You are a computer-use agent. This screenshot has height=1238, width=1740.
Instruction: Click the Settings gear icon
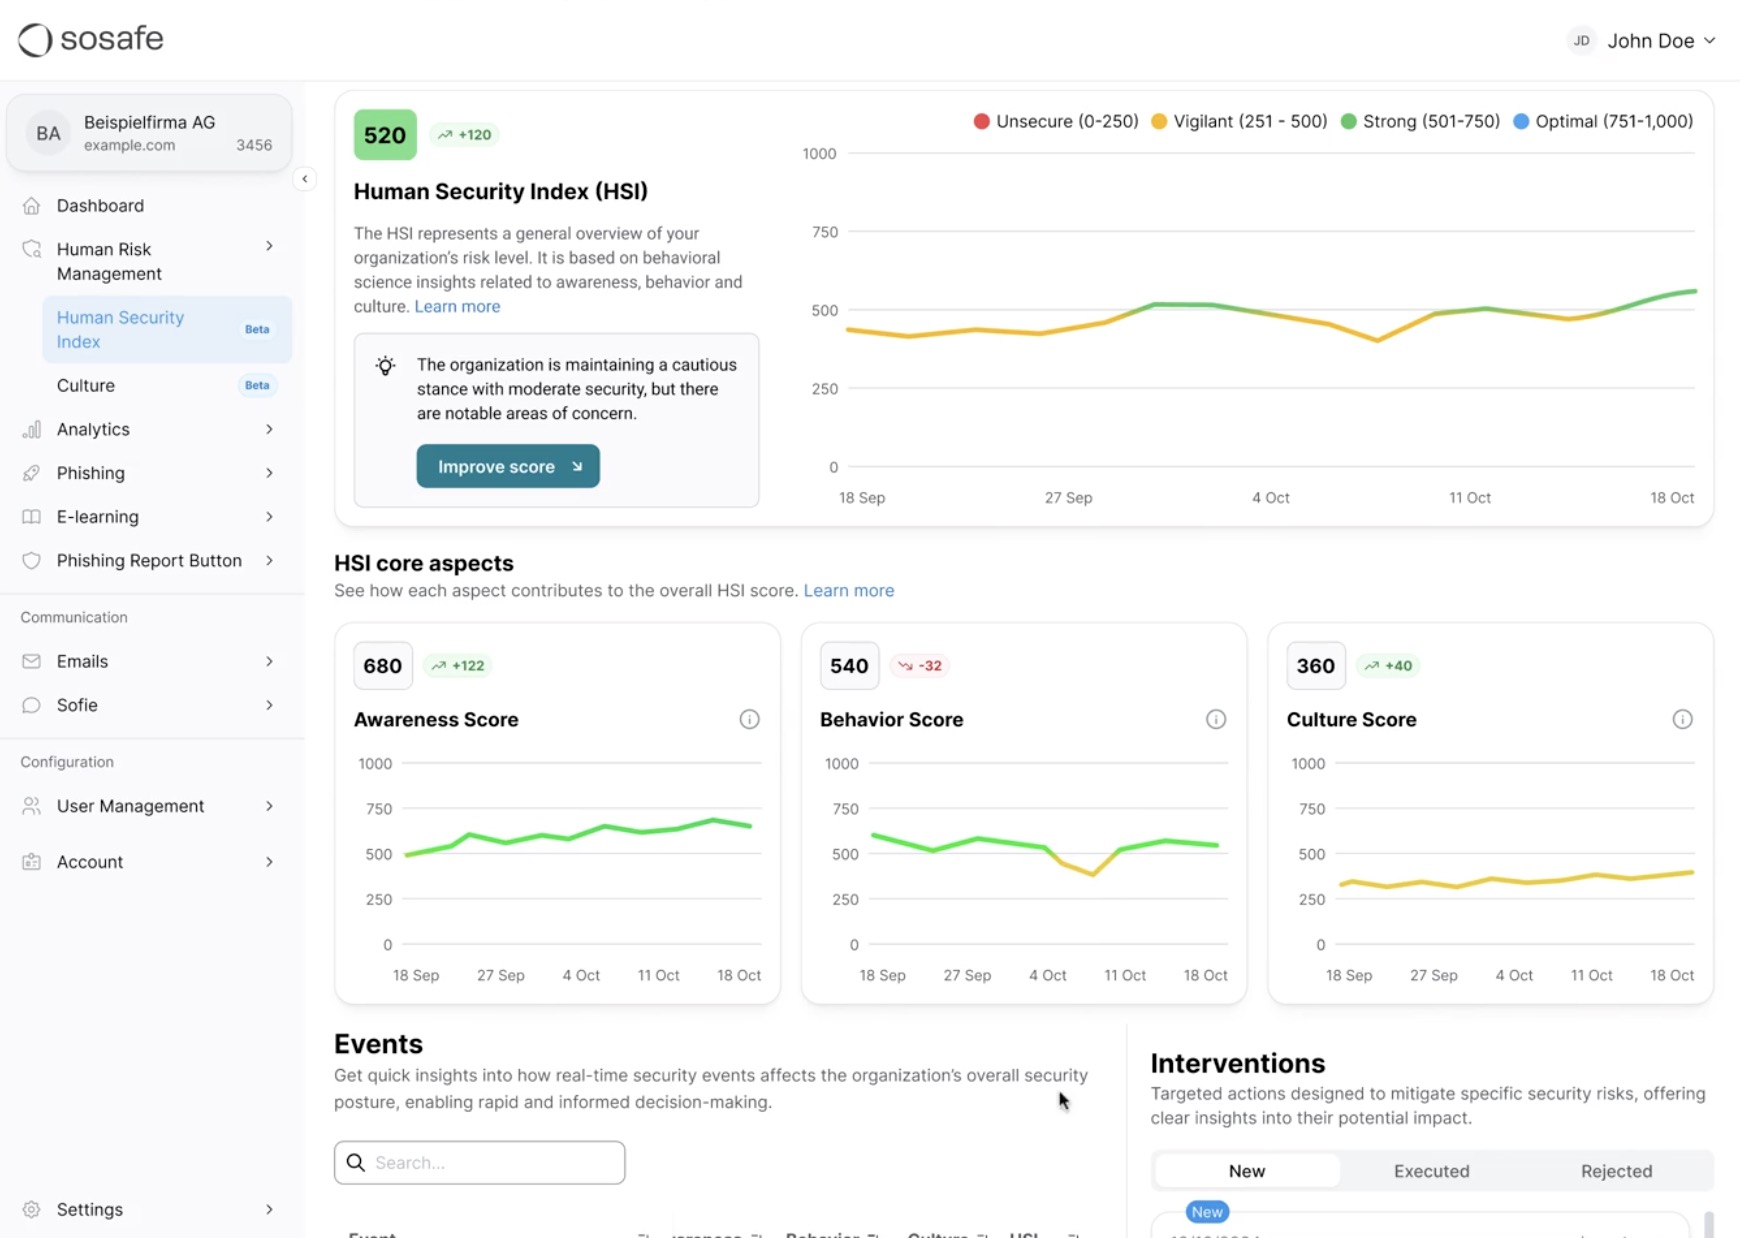(32, 1209)
